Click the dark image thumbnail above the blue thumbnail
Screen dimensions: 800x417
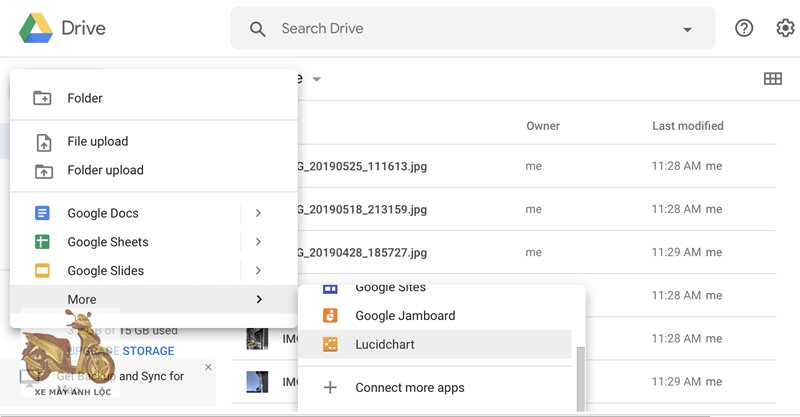tap(257, 338)
